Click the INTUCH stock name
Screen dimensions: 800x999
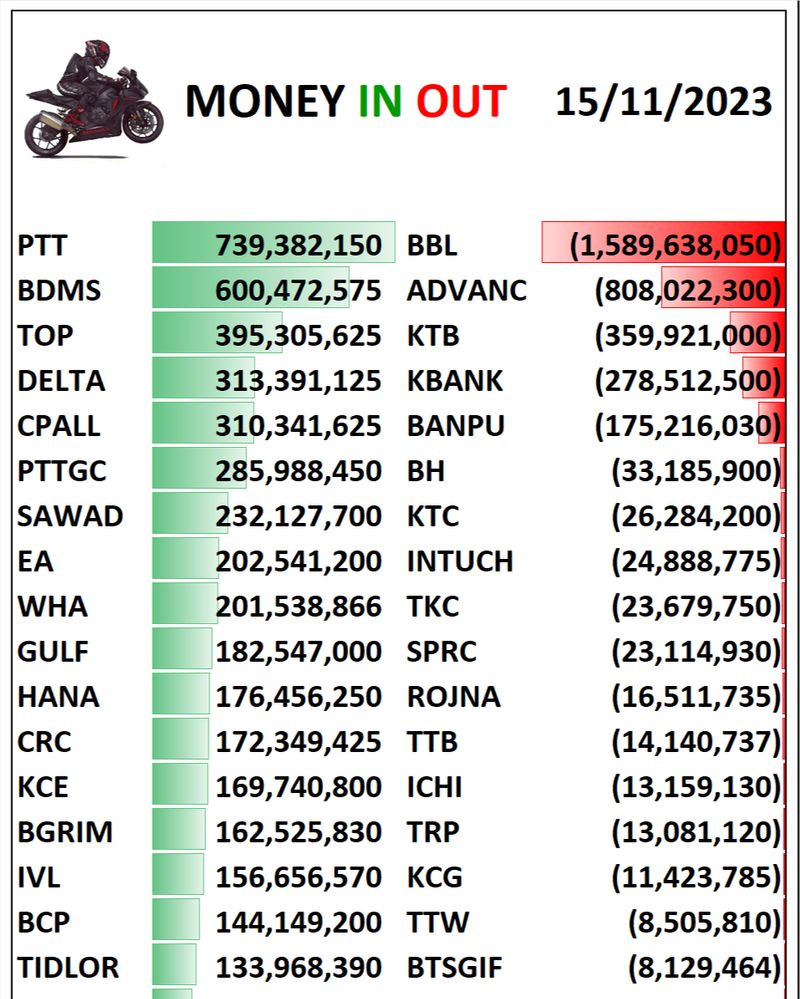pos(459,561)
